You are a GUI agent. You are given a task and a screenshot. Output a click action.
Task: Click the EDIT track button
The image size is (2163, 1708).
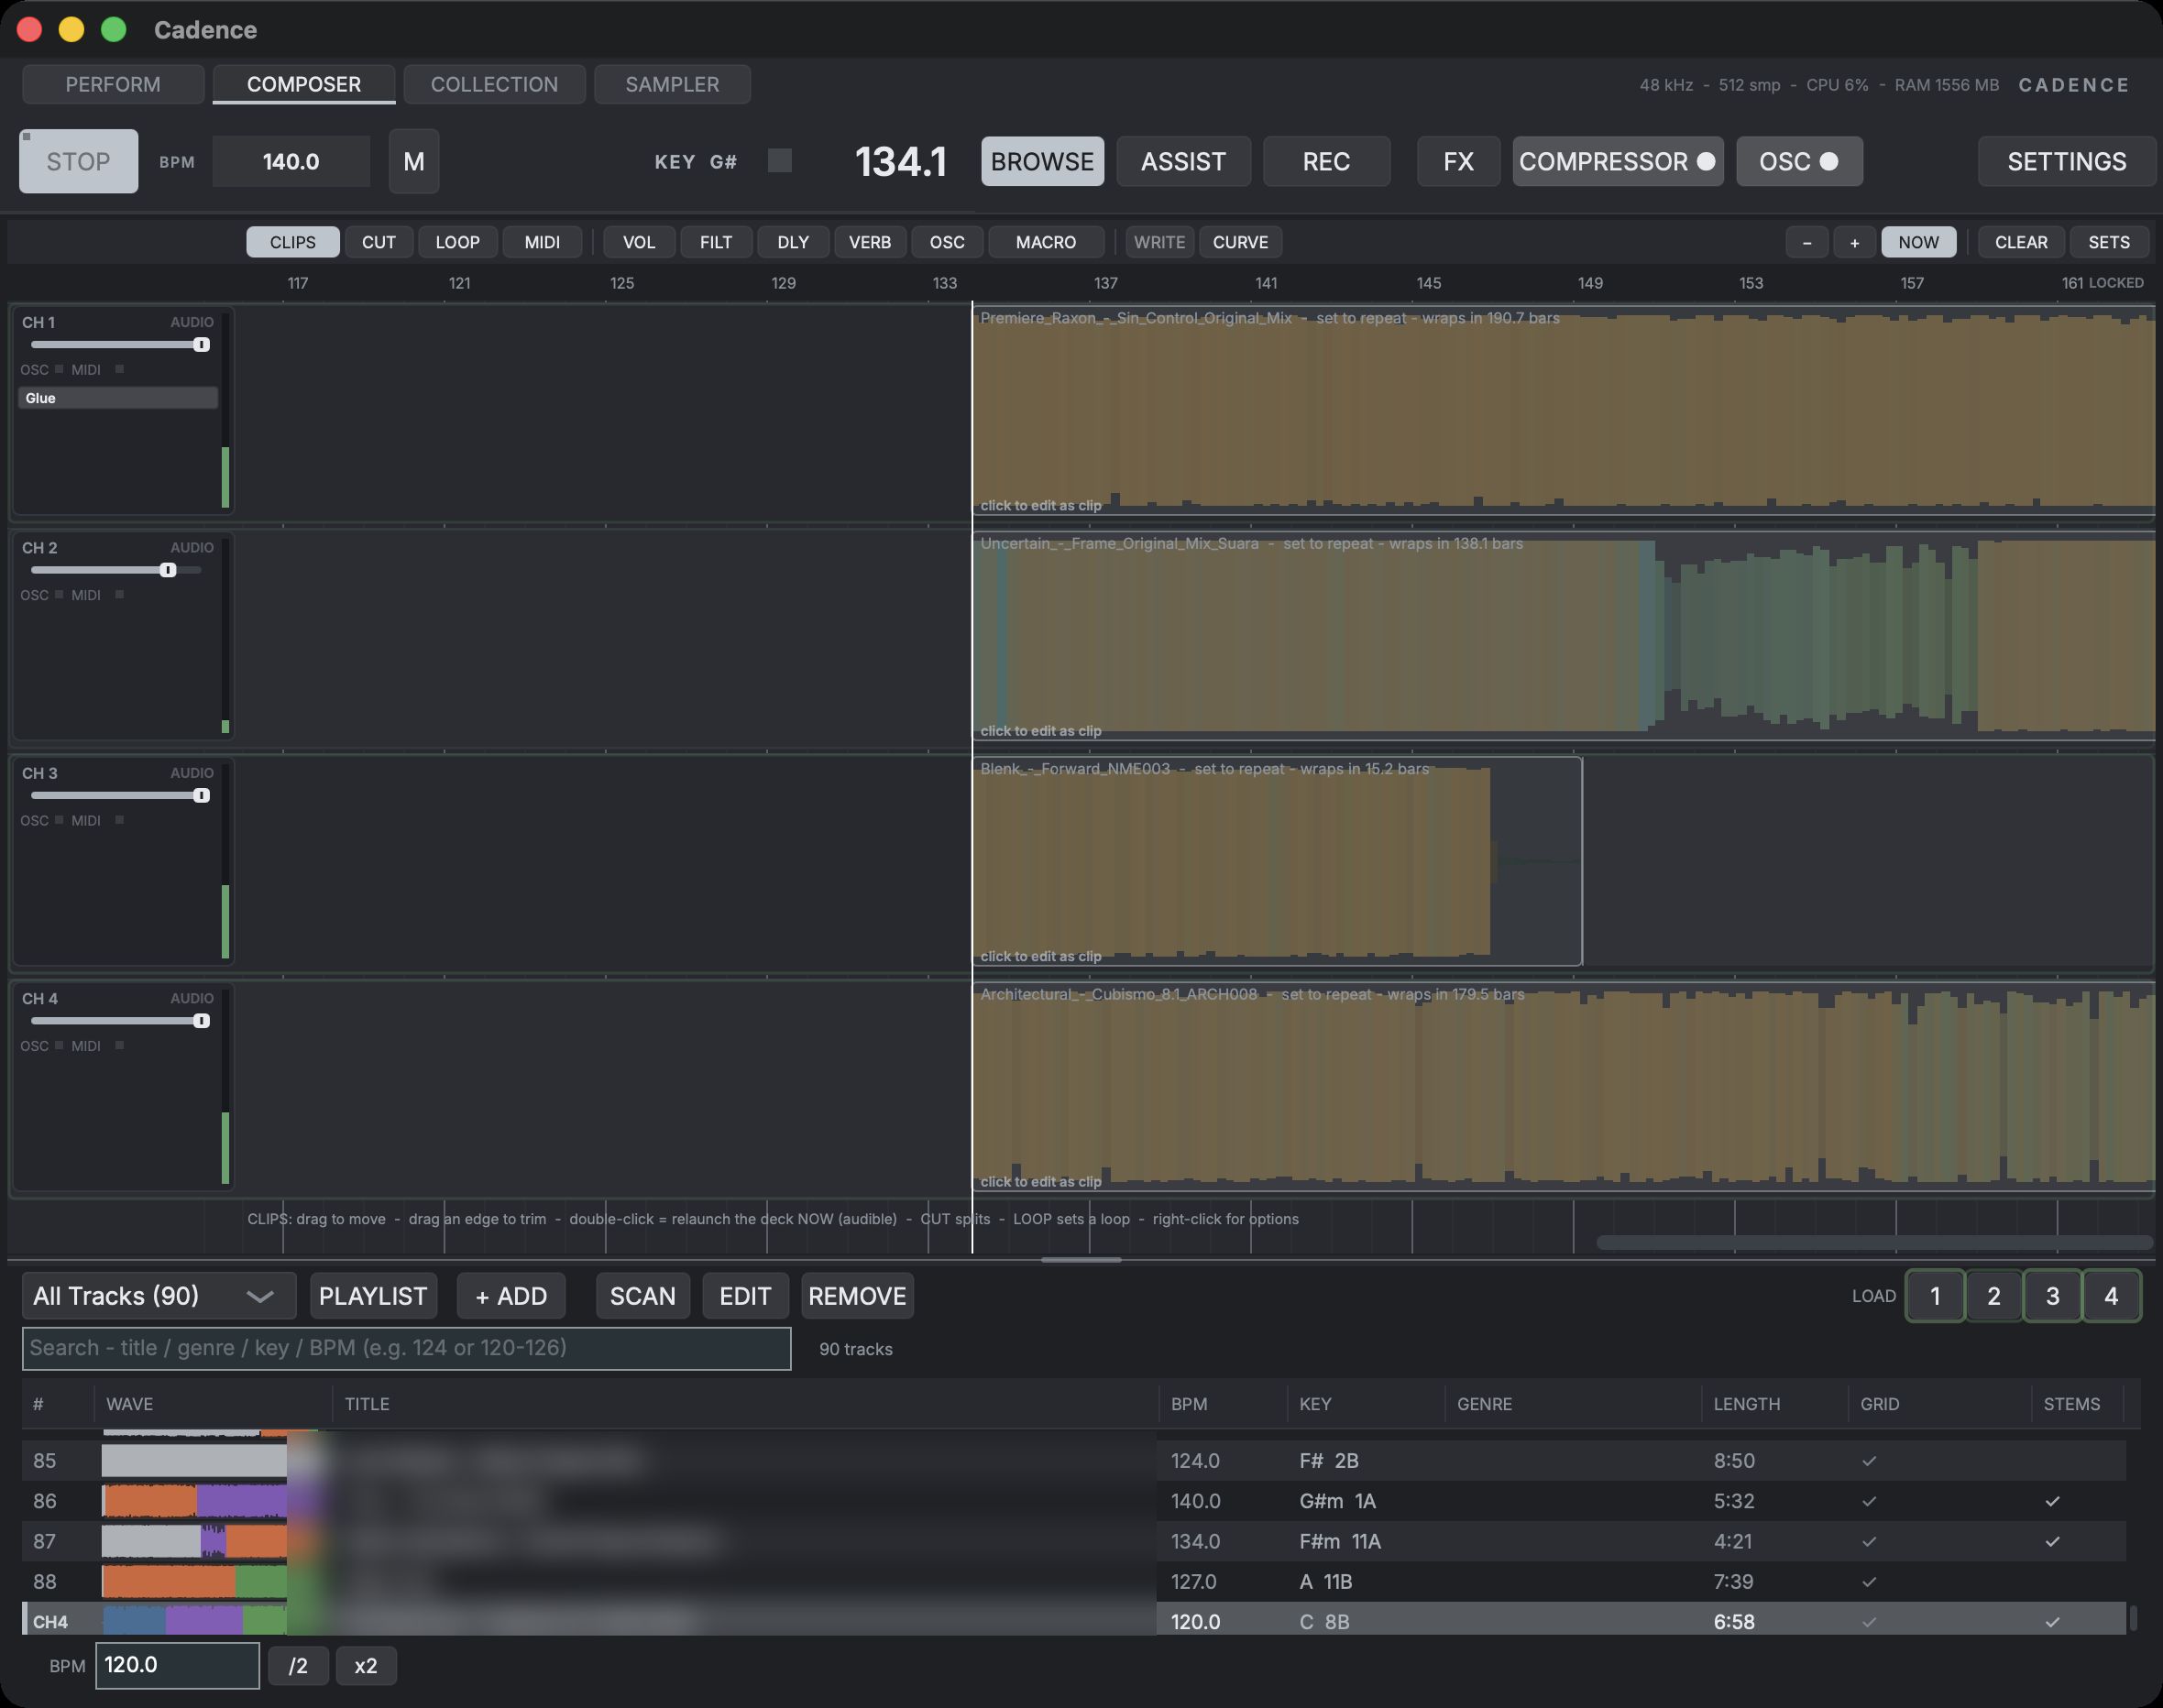pyautogui.click(x=745, y=1296)
